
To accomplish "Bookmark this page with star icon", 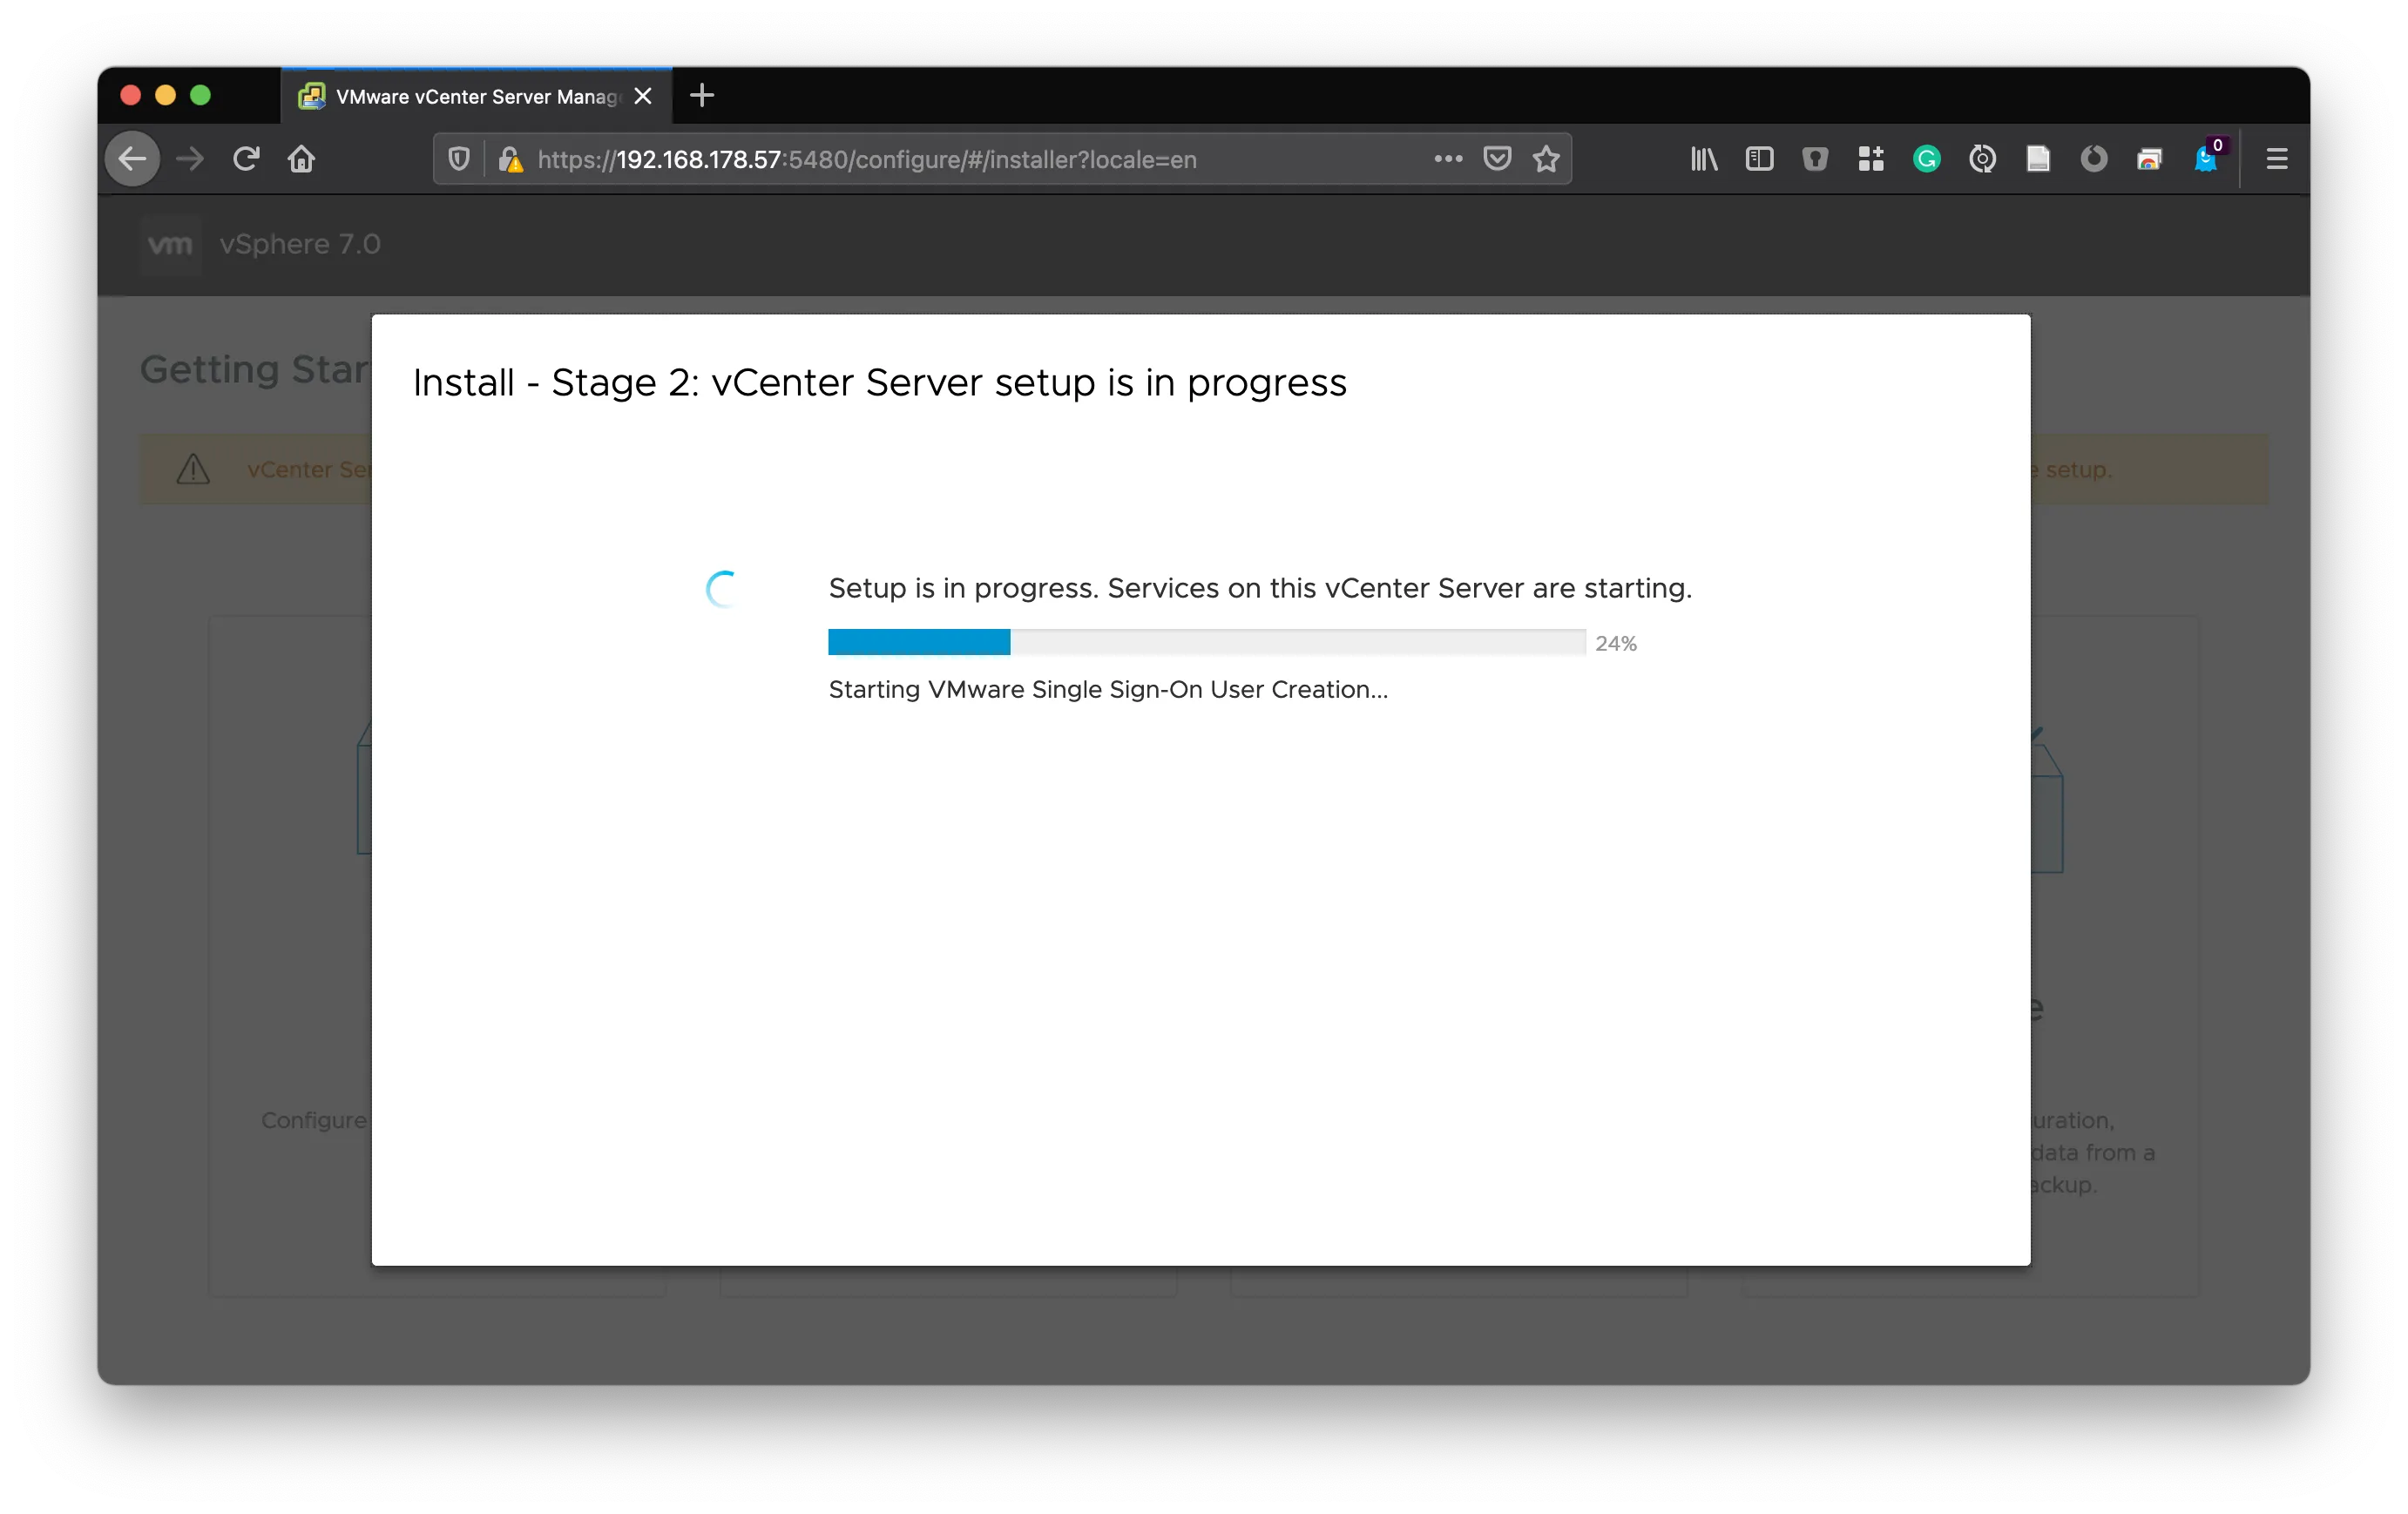I will point(1546,159).
